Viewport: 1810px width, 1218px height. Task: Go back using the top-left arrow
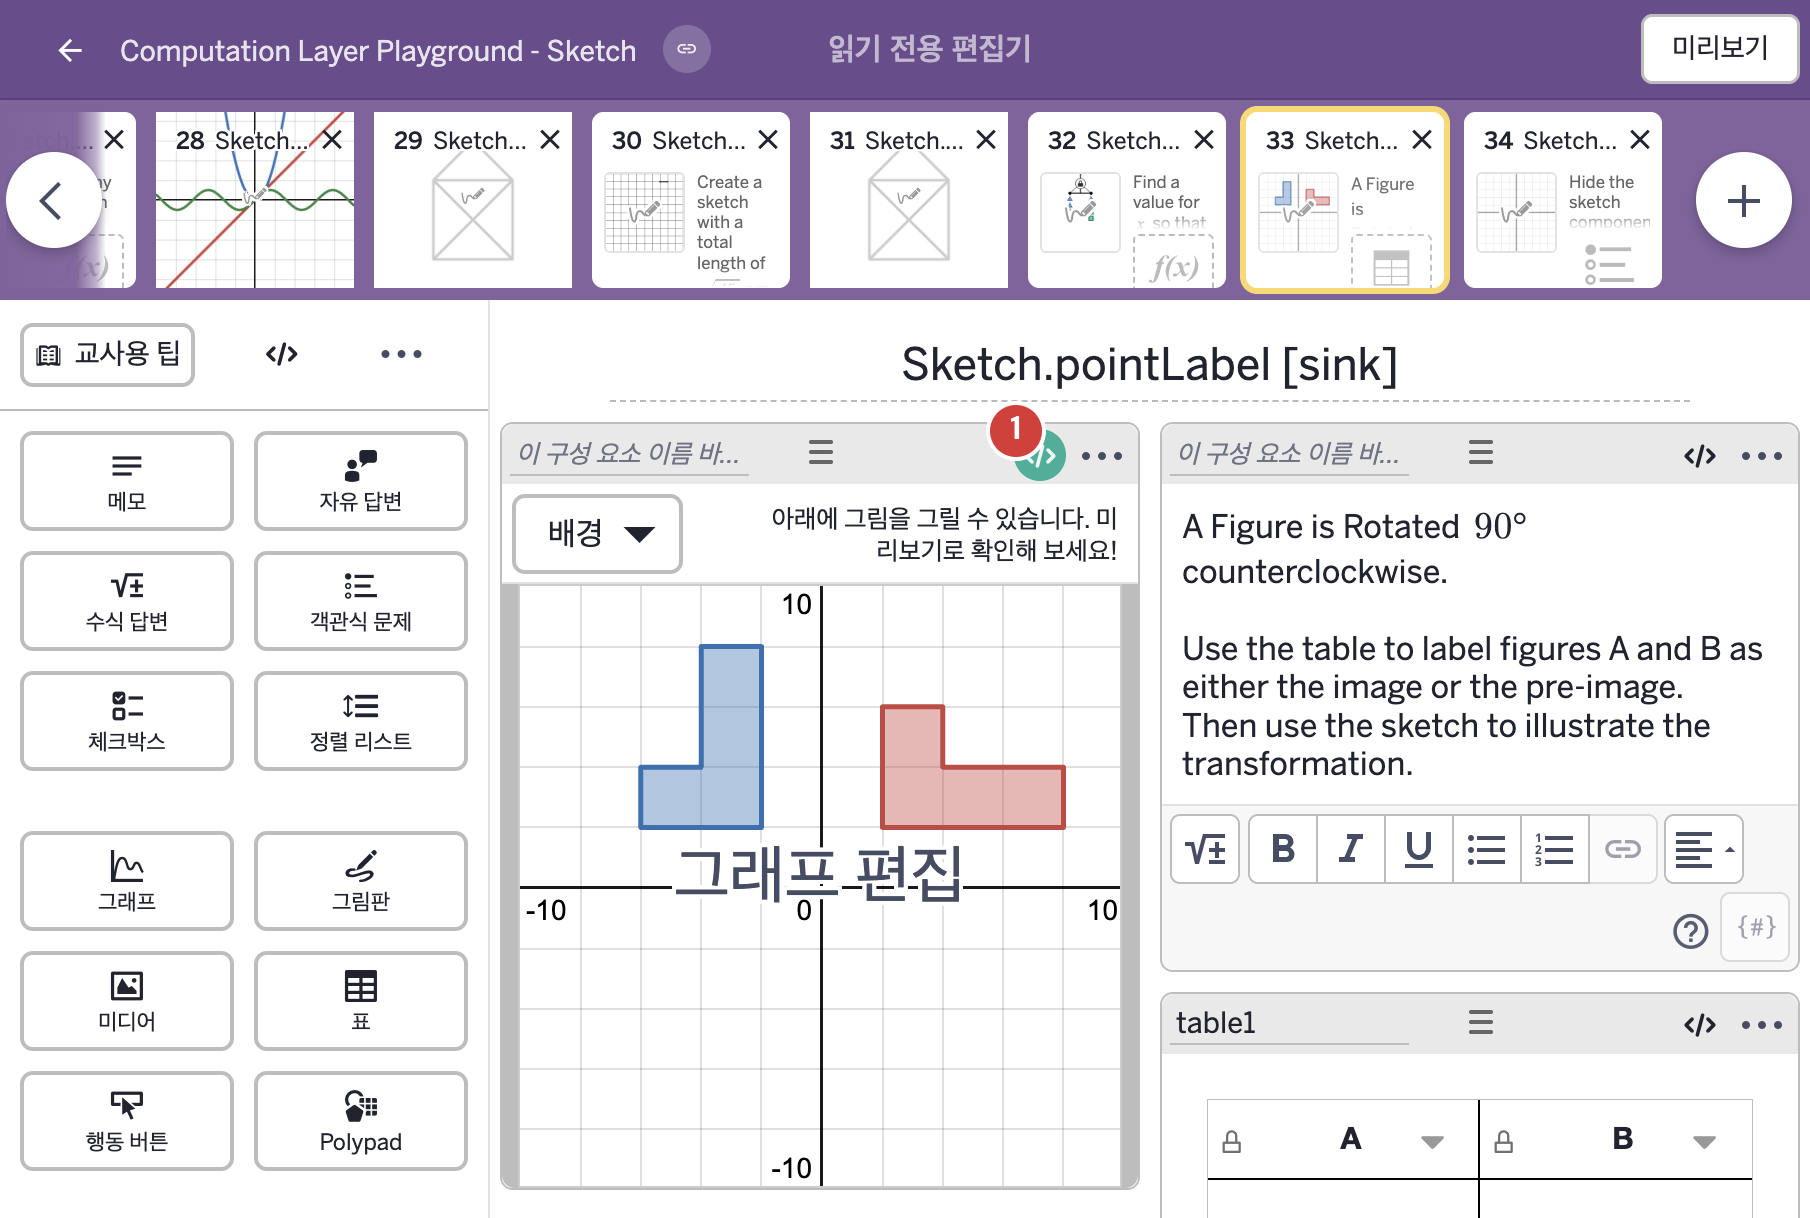pyautogui.click(x=70, y=50)
